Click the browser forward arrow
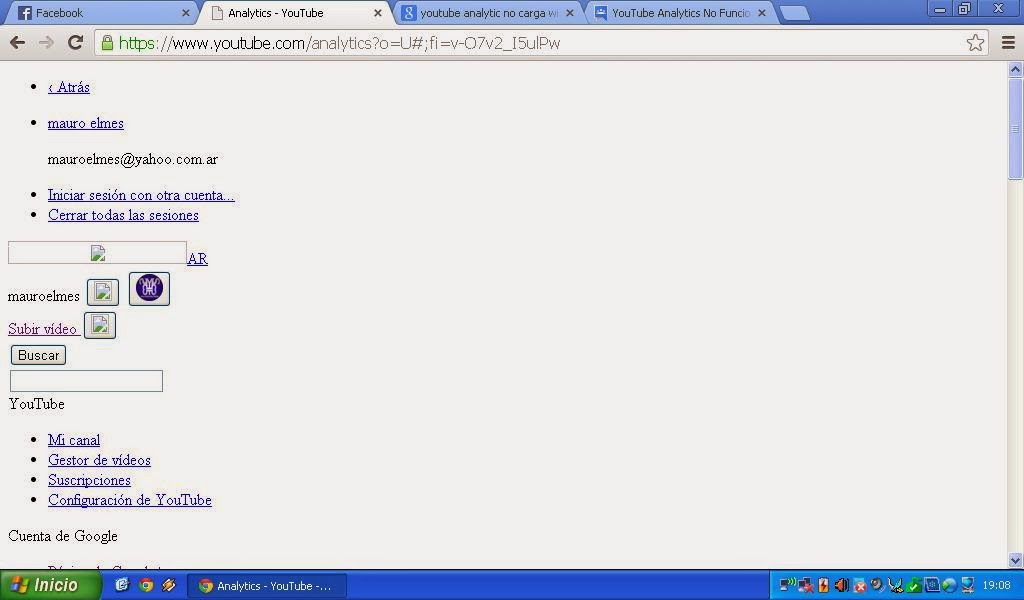This screenshot has height=600, width=1024. [46, 43]
